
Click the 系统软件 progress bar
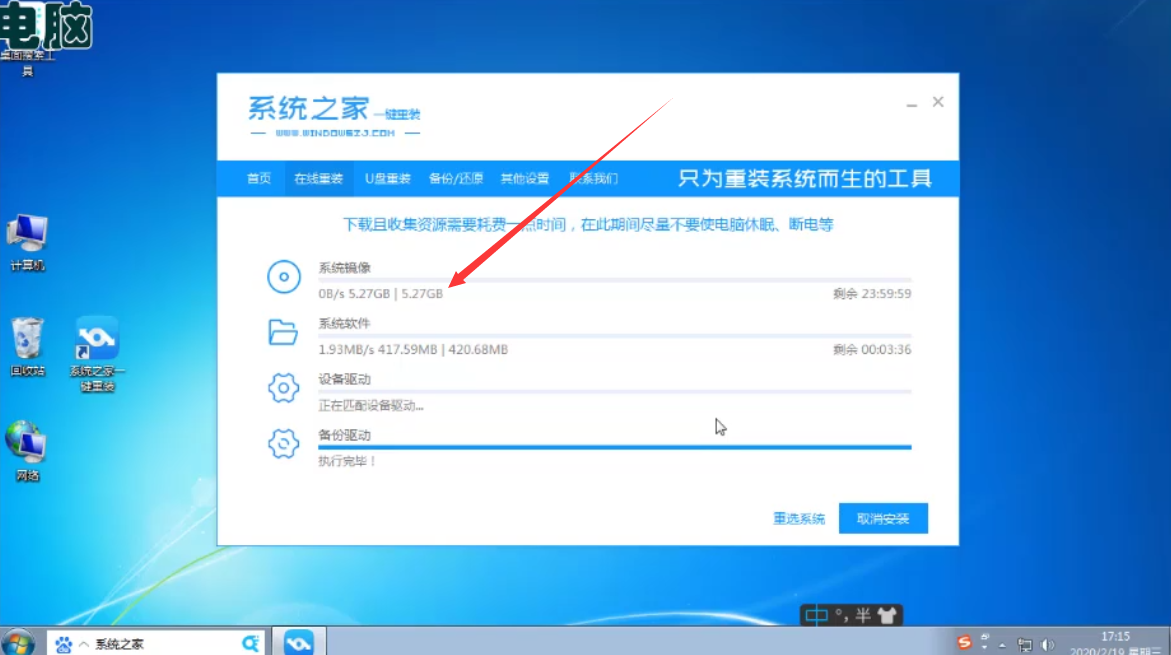pos(615,335)
